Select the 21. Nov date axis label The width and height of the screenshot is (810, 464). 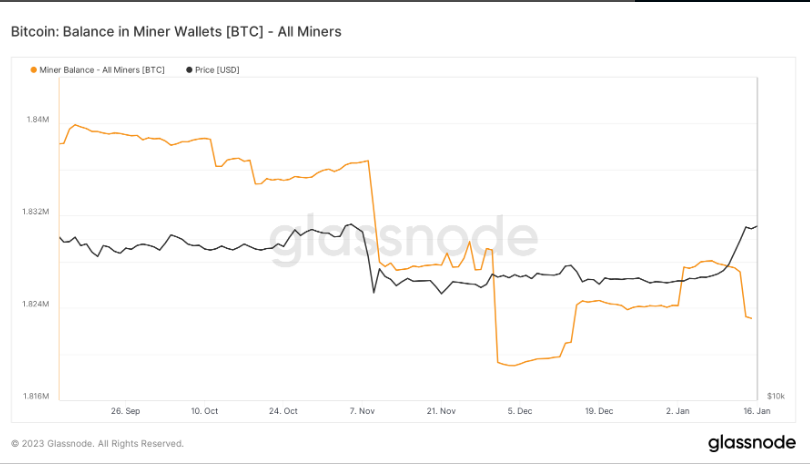(441, 410)
